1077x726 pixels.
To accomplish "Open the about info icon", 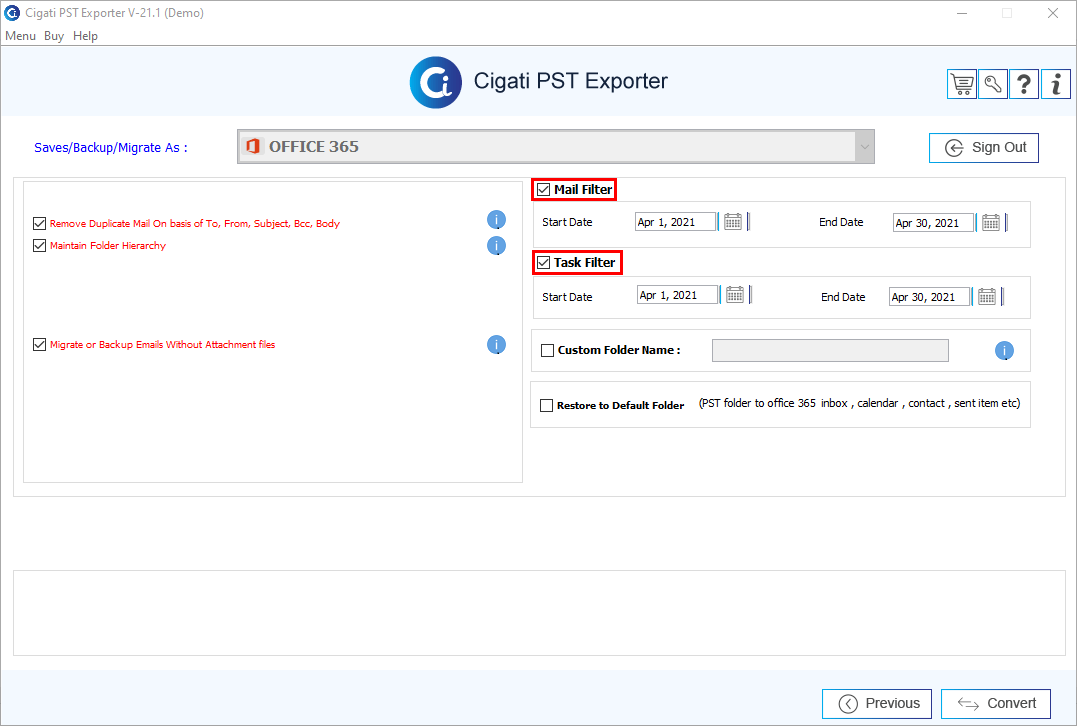I will coord(1056,84).
